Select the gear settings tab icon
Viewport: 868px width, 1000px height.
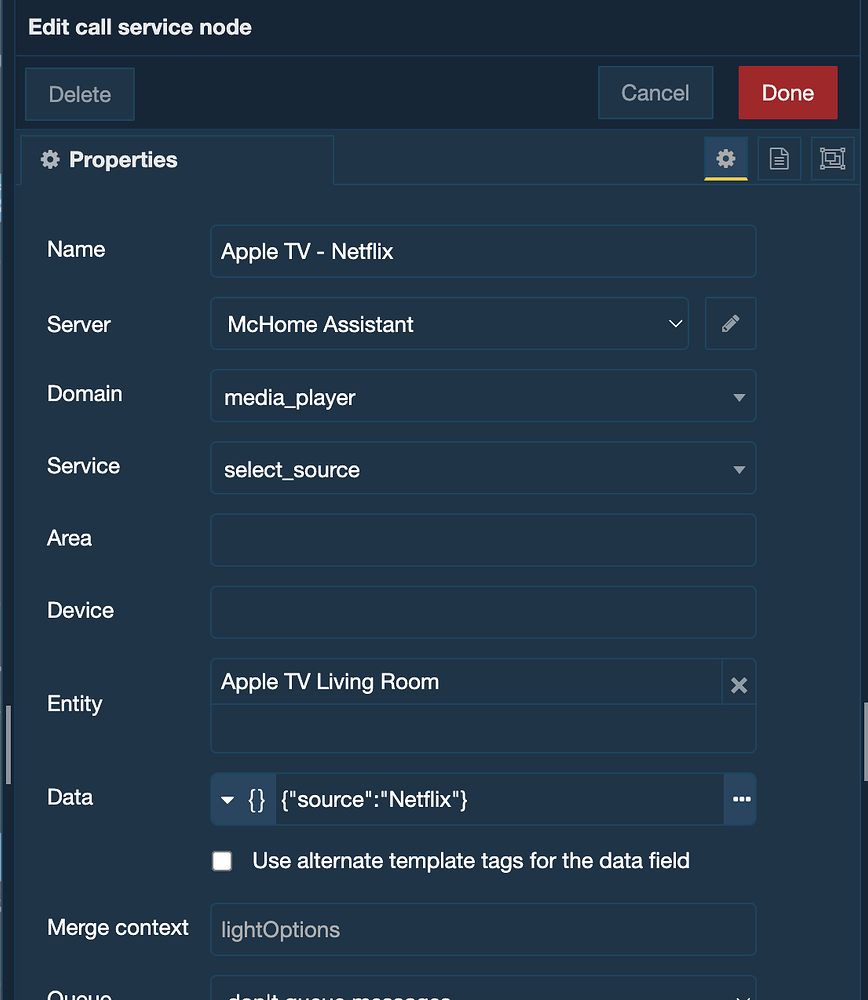point(726,159)
